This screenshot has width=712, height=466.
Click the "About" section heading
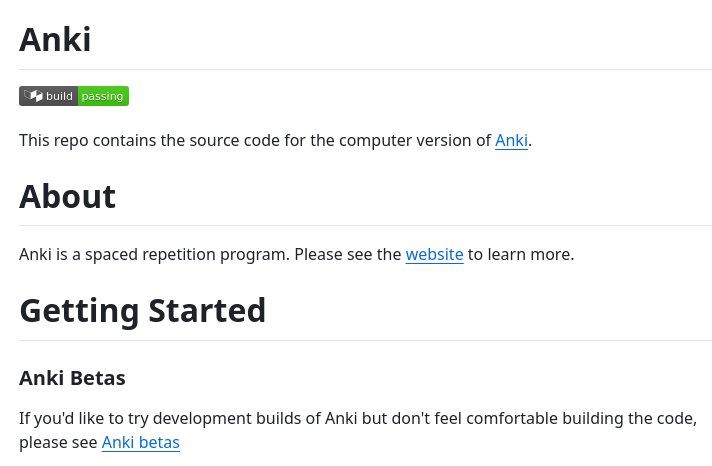click(x=67, y=196)
